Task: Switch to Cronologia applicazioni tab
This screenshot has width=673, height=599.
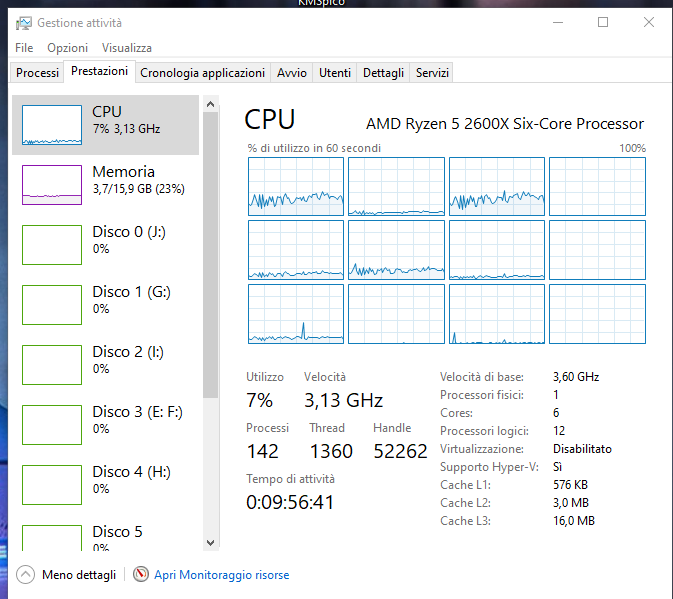Action: tap(203, 73)
